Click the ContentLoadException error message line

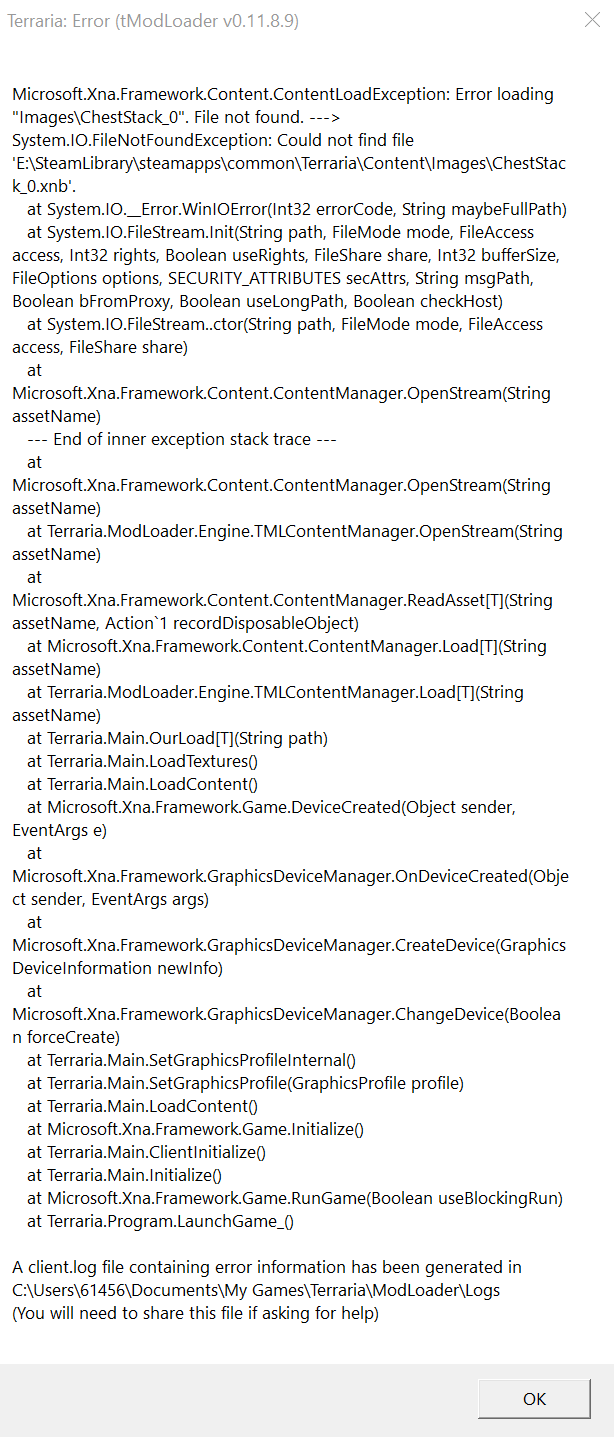point(282,94)
